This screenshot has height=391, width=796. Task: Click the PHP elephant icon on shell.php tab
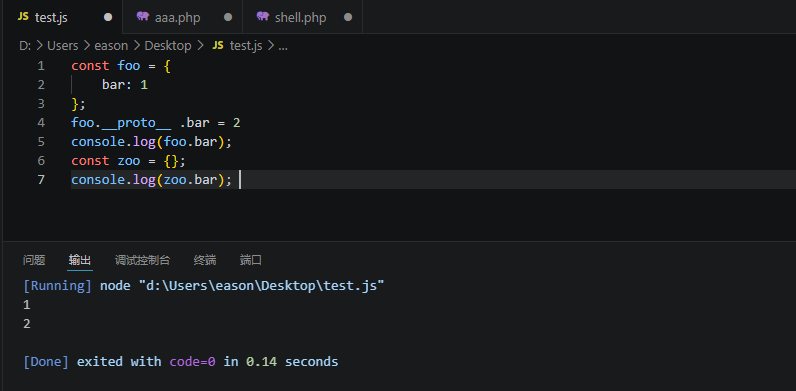[x=262, y=17]
